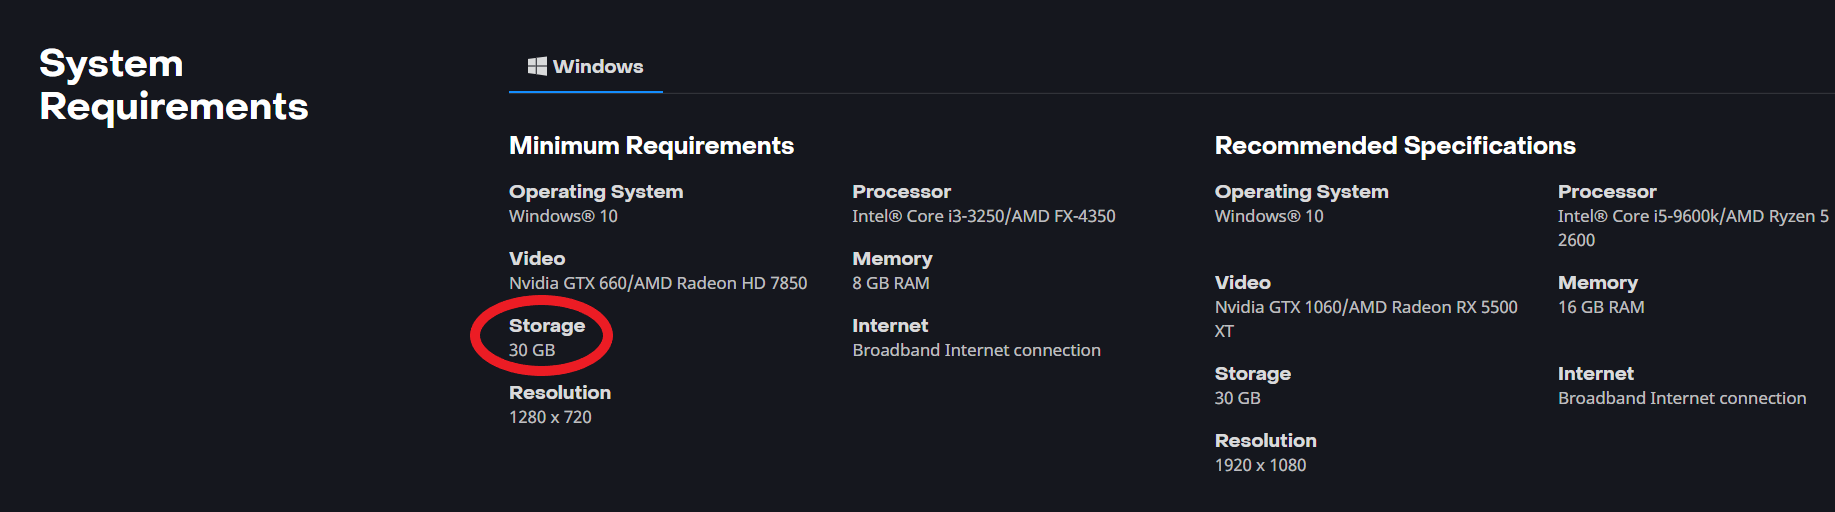The height and width of the screenshot is (512, 1835).
Task: Click the minimum Video label
Action: click(x=537, y=259)
